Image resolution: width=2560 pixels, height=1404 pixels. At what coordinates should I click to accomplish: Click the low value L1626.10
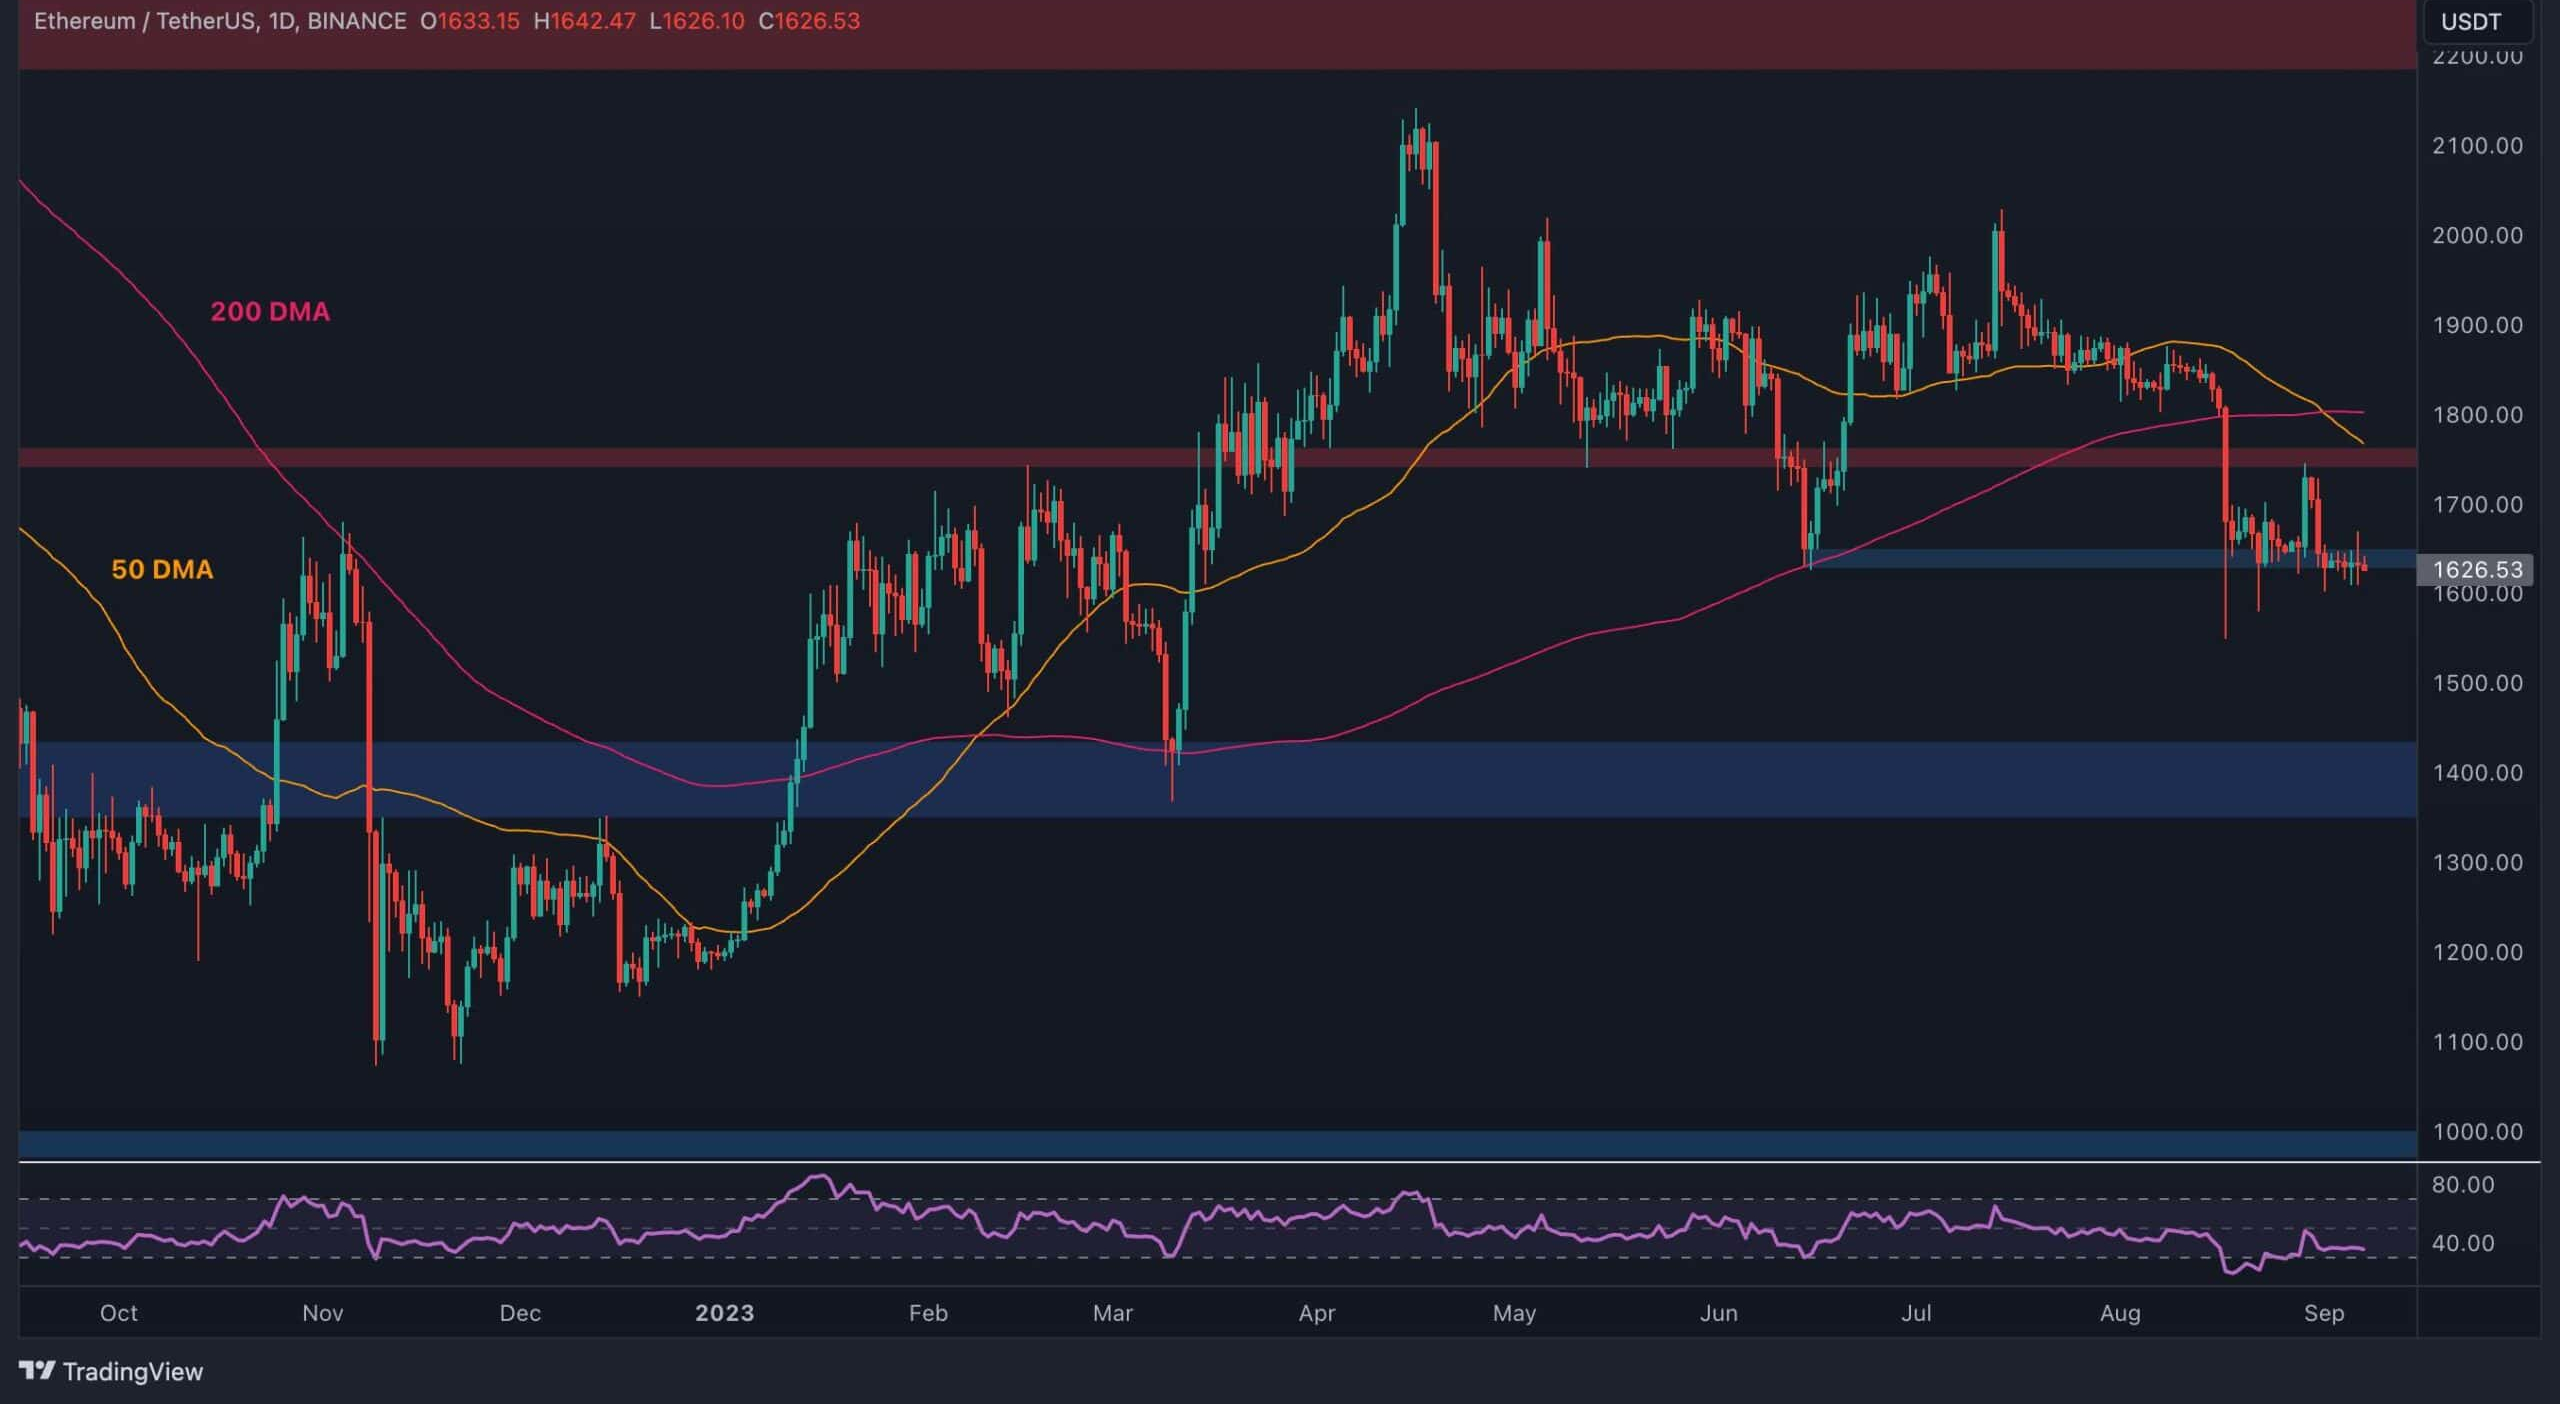tap(697, 21)
